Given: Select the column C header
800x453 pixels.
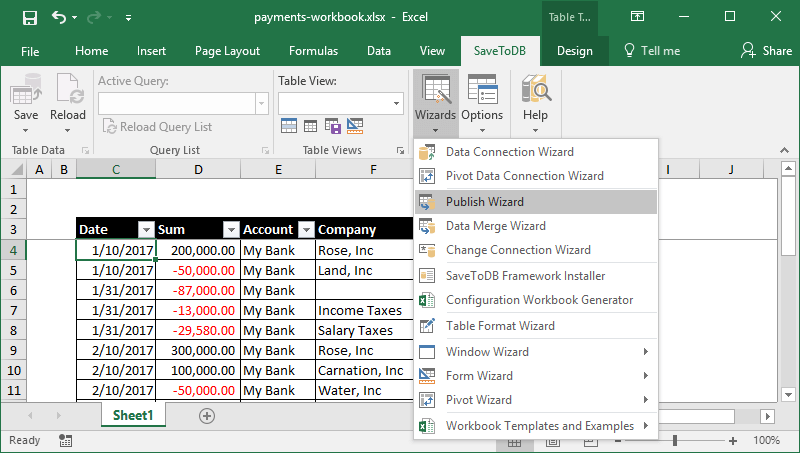Looking at the screenshot, I should coord(116,169).
